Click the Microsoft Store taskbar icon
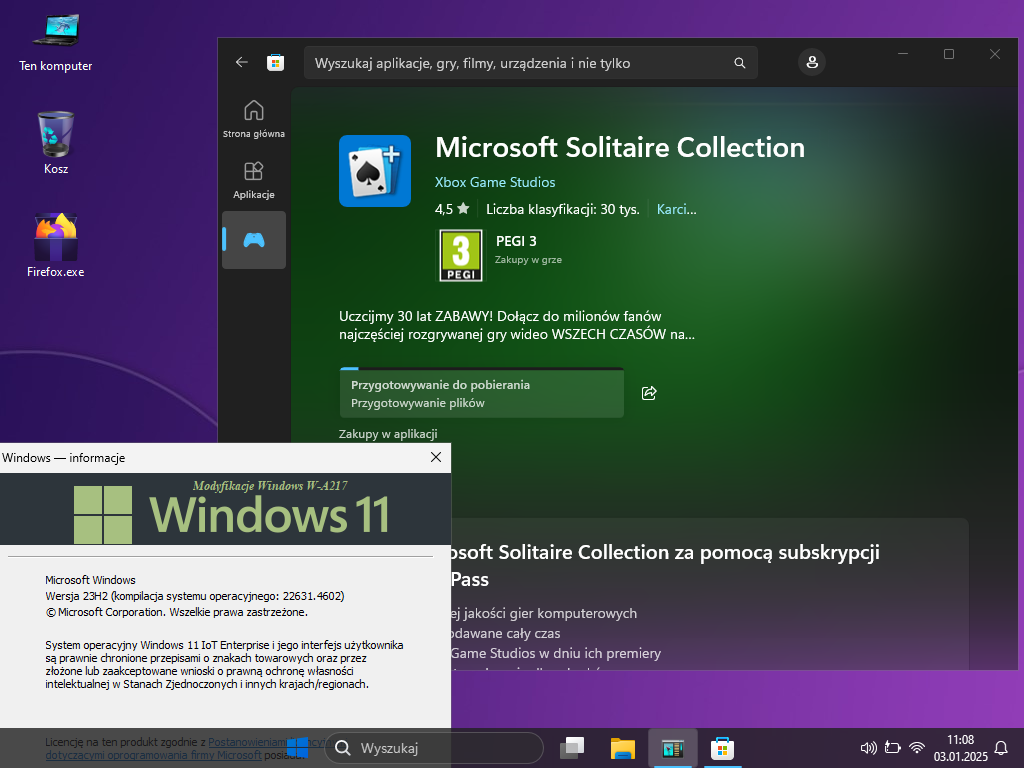Screen dimensions: 1024x768 pos(722,748)
